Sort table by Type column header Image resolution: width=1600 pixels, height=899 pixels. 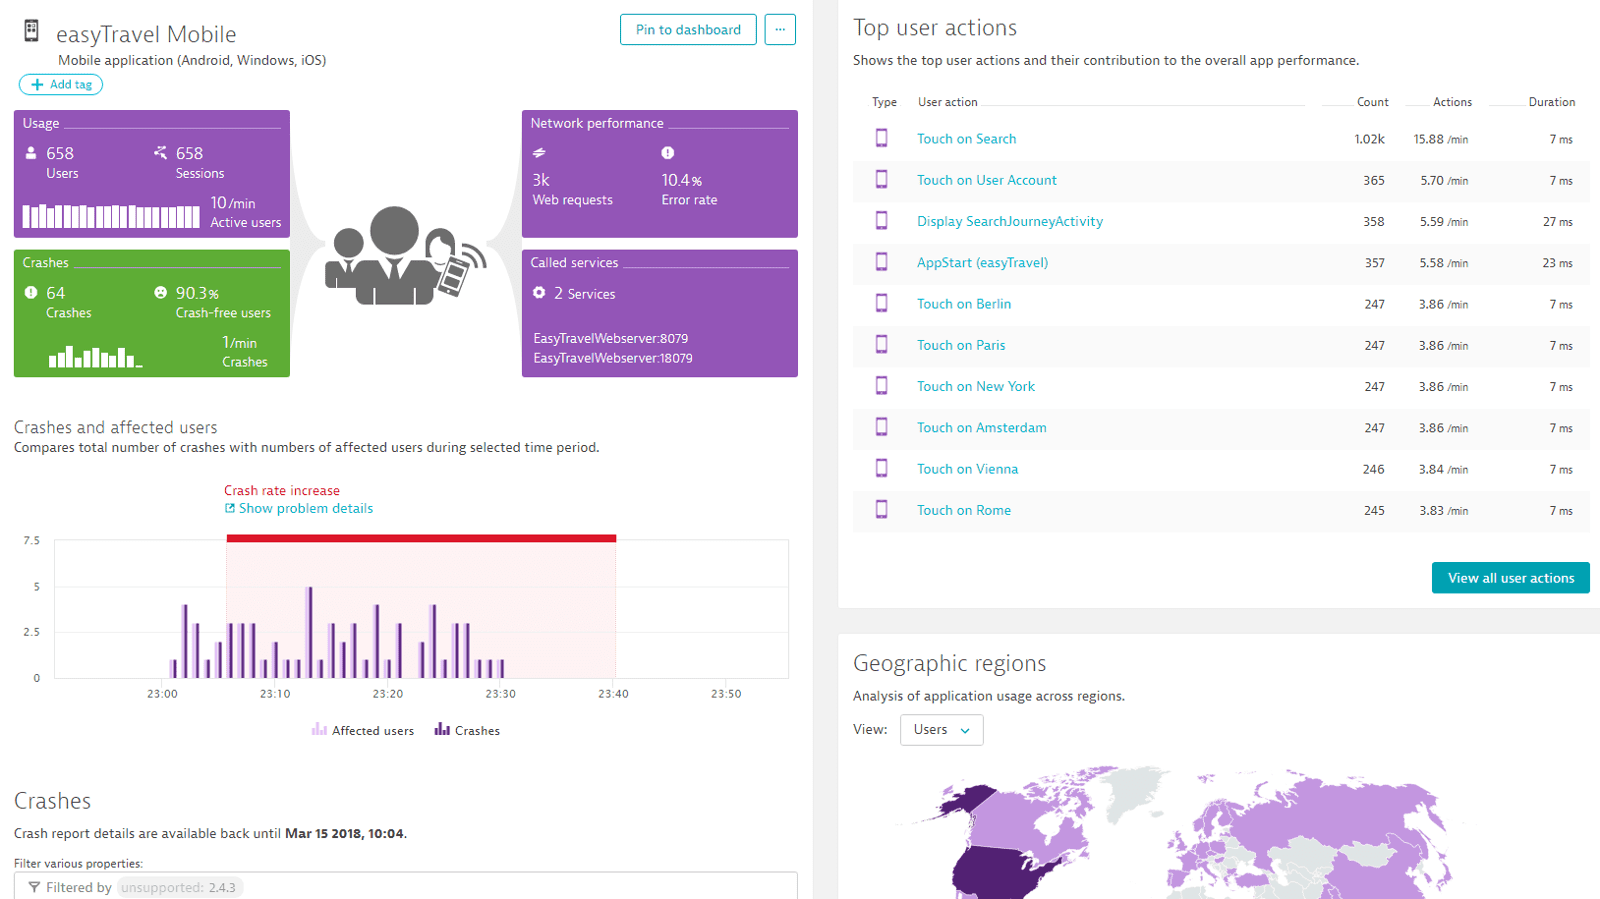tap(884, 102)
